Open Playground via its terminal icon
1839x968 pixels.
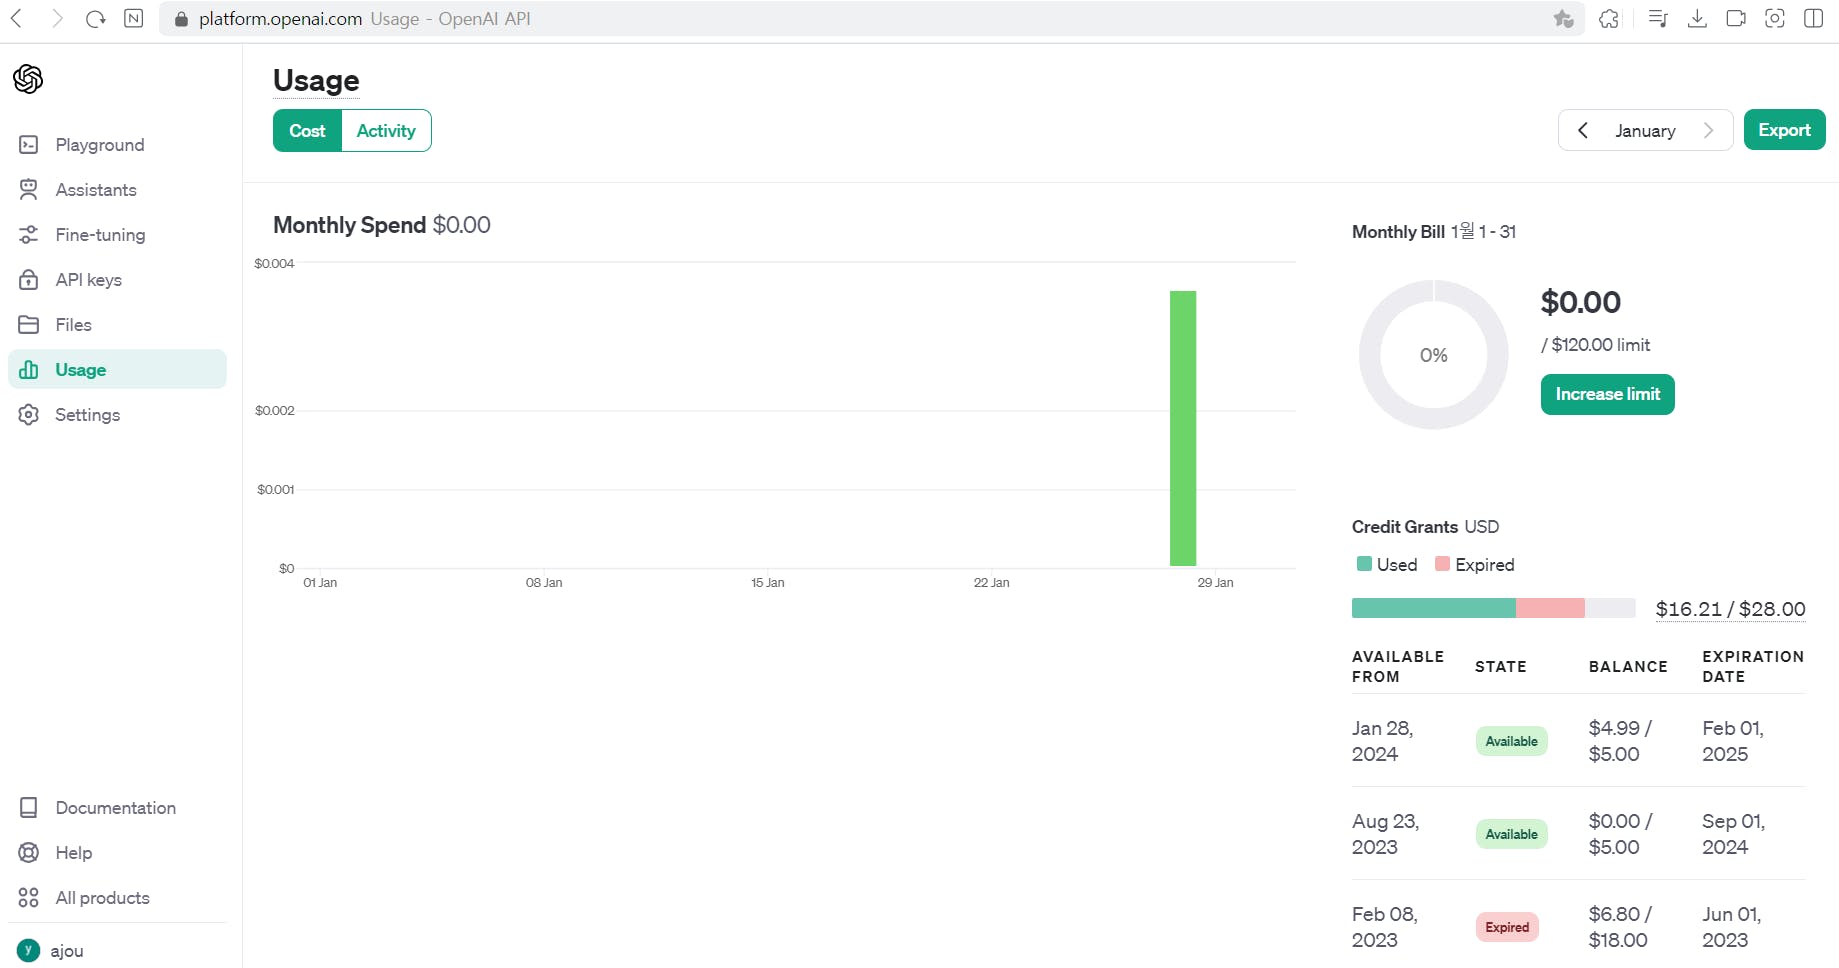click(x=29, y=145)
